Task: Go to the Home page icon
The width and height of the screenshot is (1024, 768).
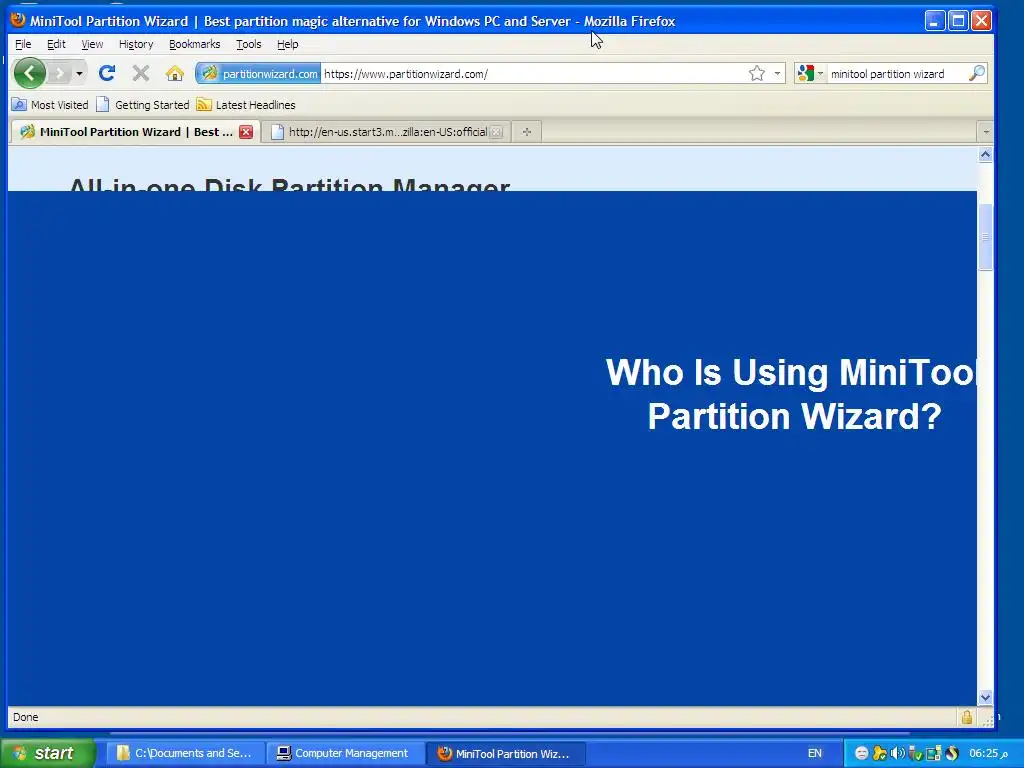Action: coord(174,73)
